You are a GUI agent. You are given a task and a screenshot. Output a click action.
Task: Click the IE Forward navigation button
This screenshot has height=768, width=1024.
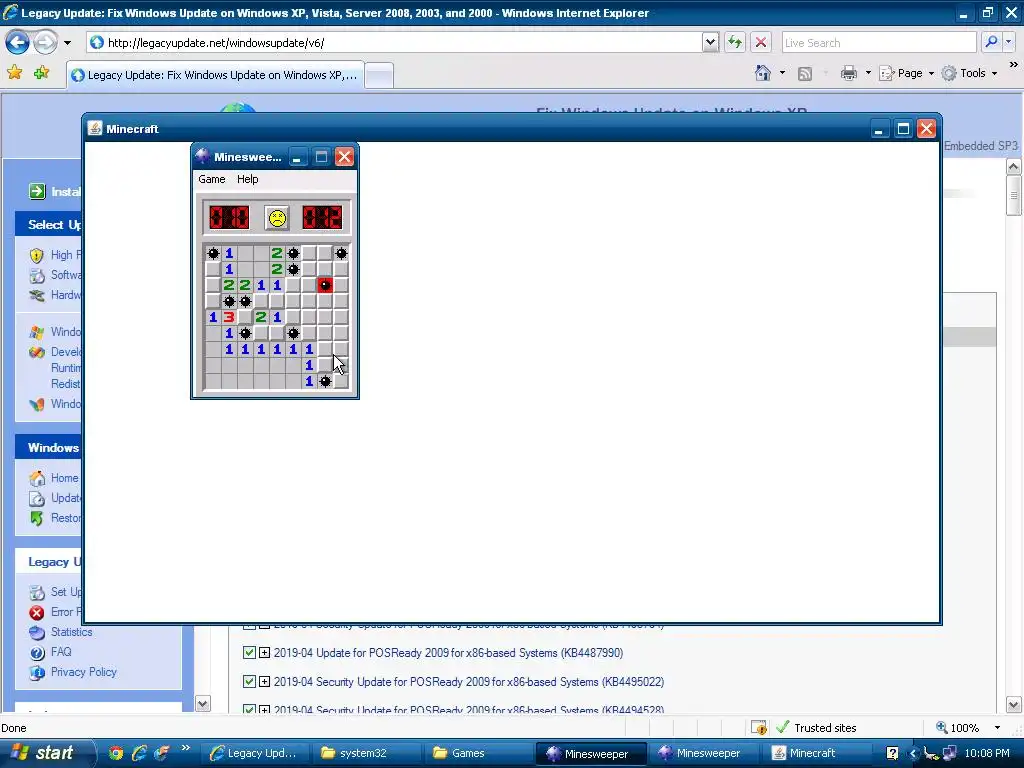[46, 43]
